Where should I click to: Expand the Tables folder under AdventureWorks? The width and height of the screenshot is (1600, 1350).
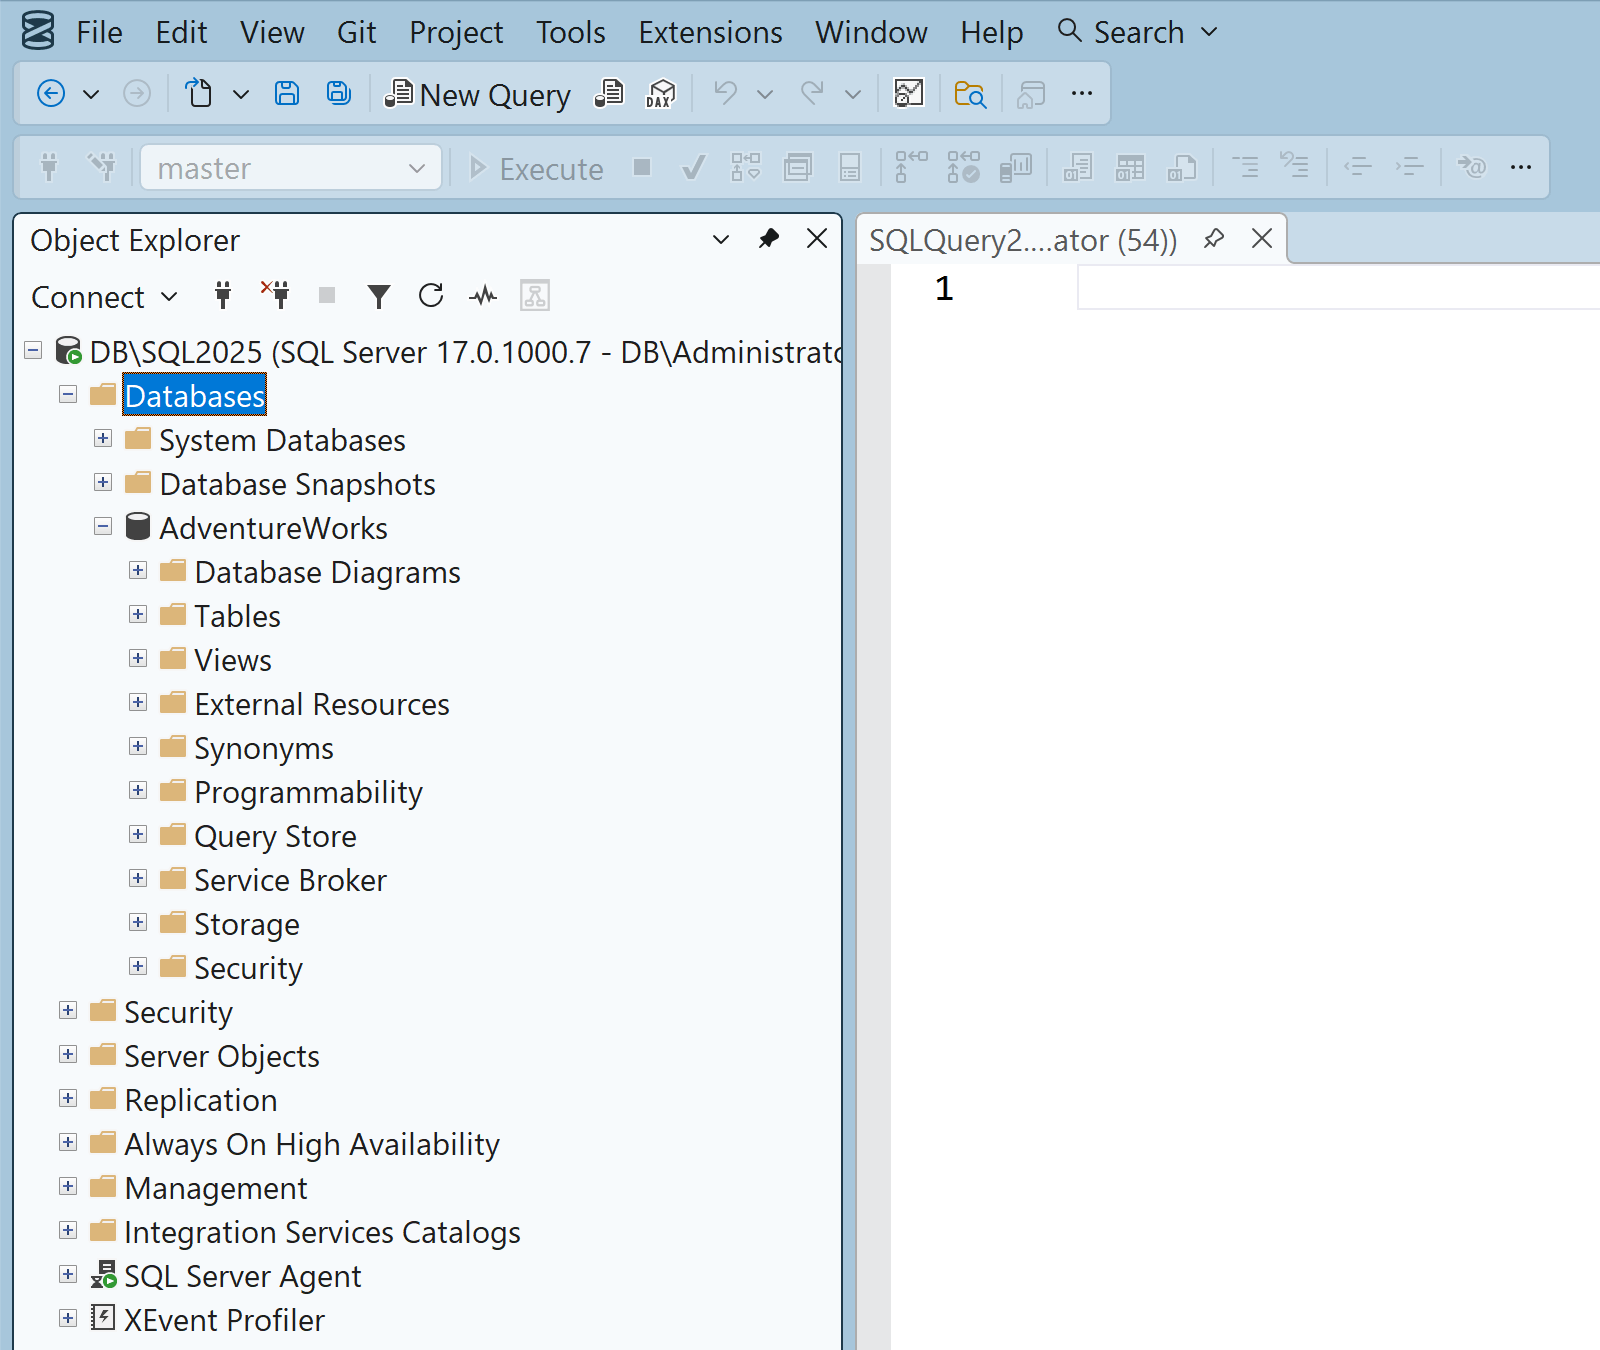tap(138, 614)
